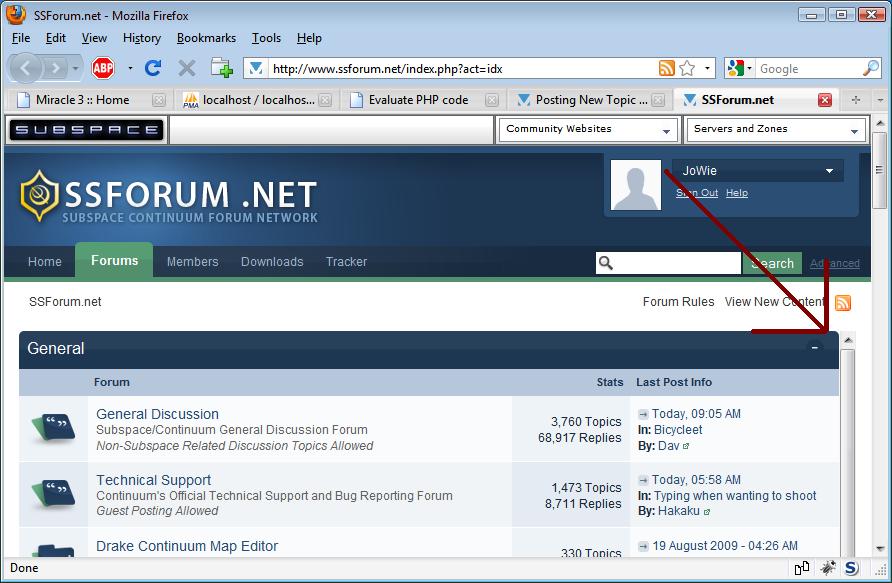Open the bookmark star dropdown arrow
Image resolution: width=892 pixels, height=583 pixels.
[x=707, y=68]
